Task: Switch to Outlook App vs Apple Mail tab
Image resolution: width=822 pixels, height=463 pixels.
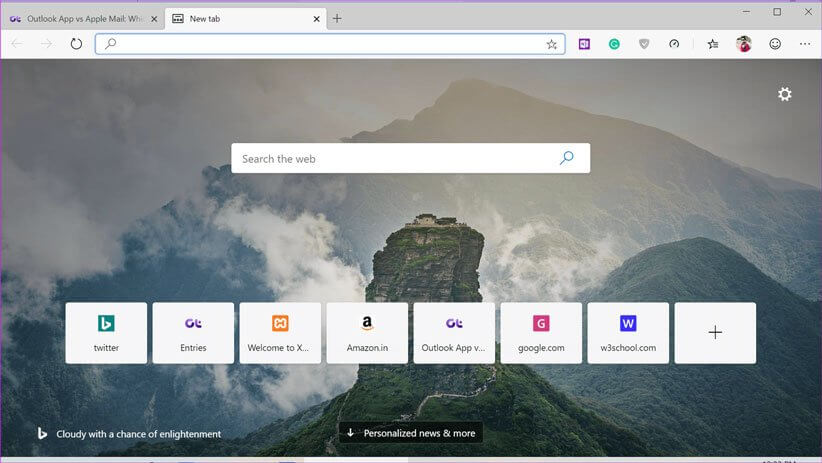Action: (83, 19)
